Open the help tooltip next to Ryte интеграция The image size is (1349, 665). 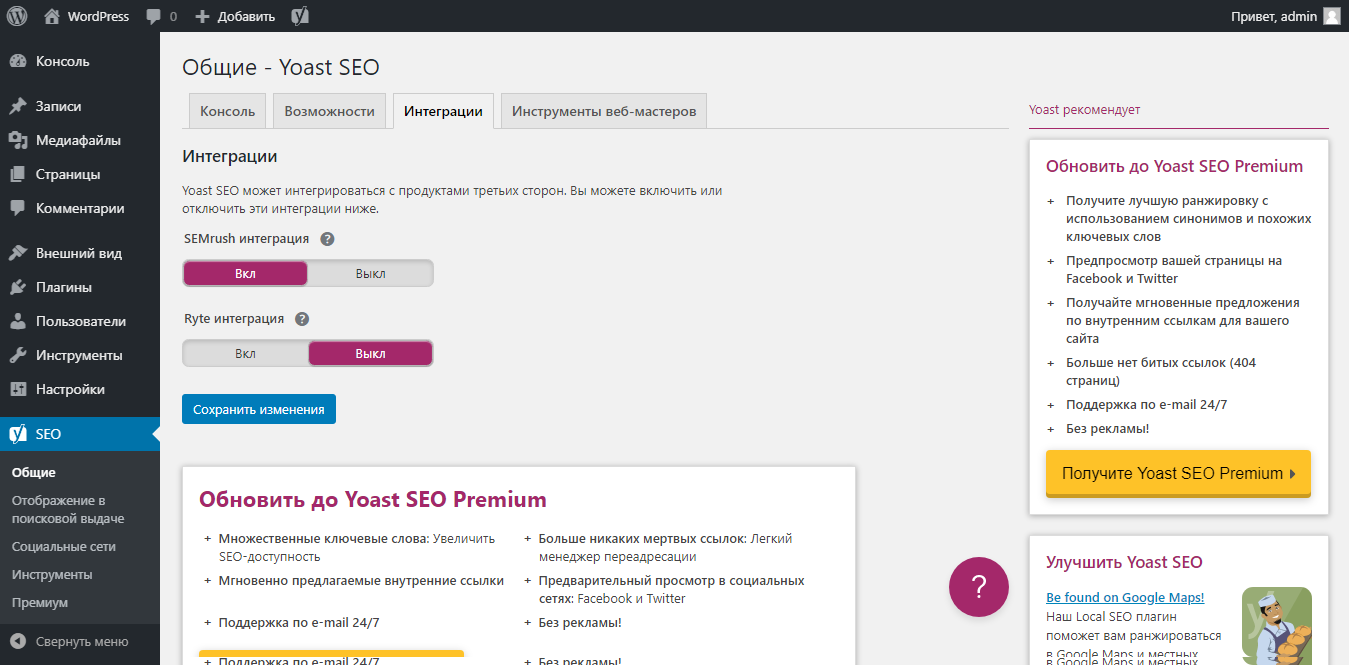coord(301,319)
